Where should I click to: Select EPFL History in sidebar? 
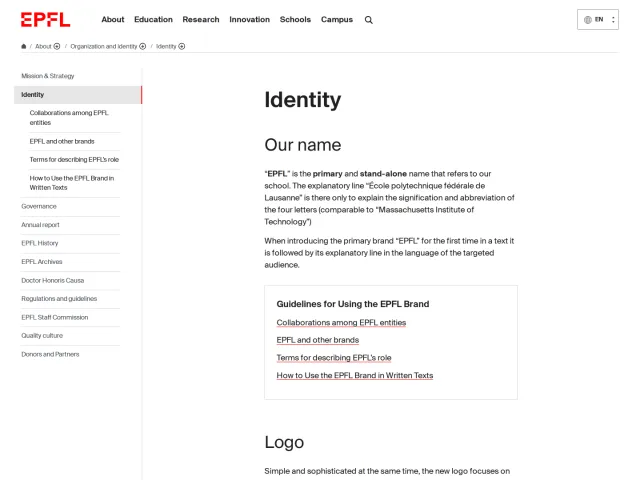click(40, 243)
